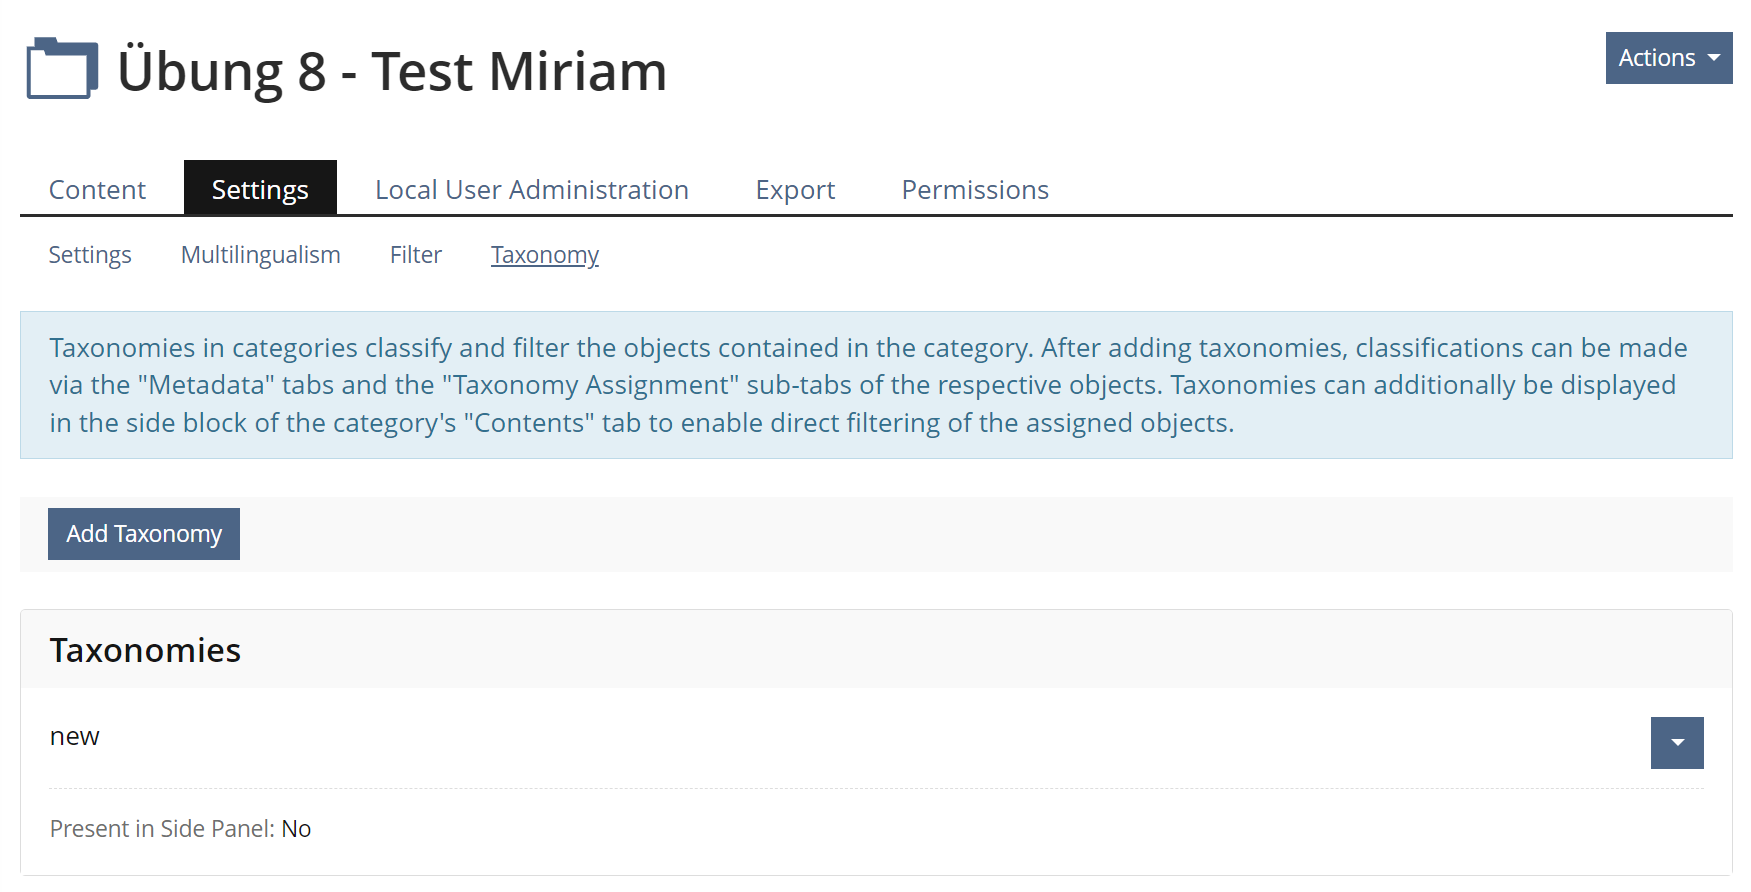Screen dimensions: 1751x892
Task: Select the Settings sub-tab below main tabs
Action: tap(90, 255)
